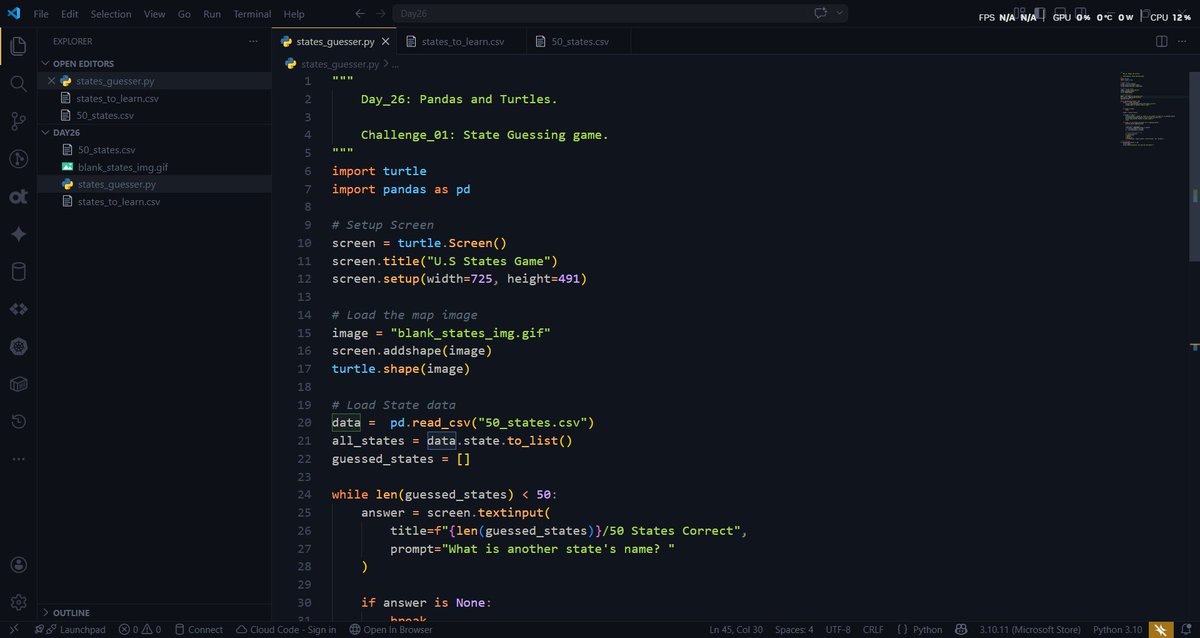Image resolution: width=1200 pixels, height=638 pixels.
Task: Open the Run menu
Action: coord(212,14)
